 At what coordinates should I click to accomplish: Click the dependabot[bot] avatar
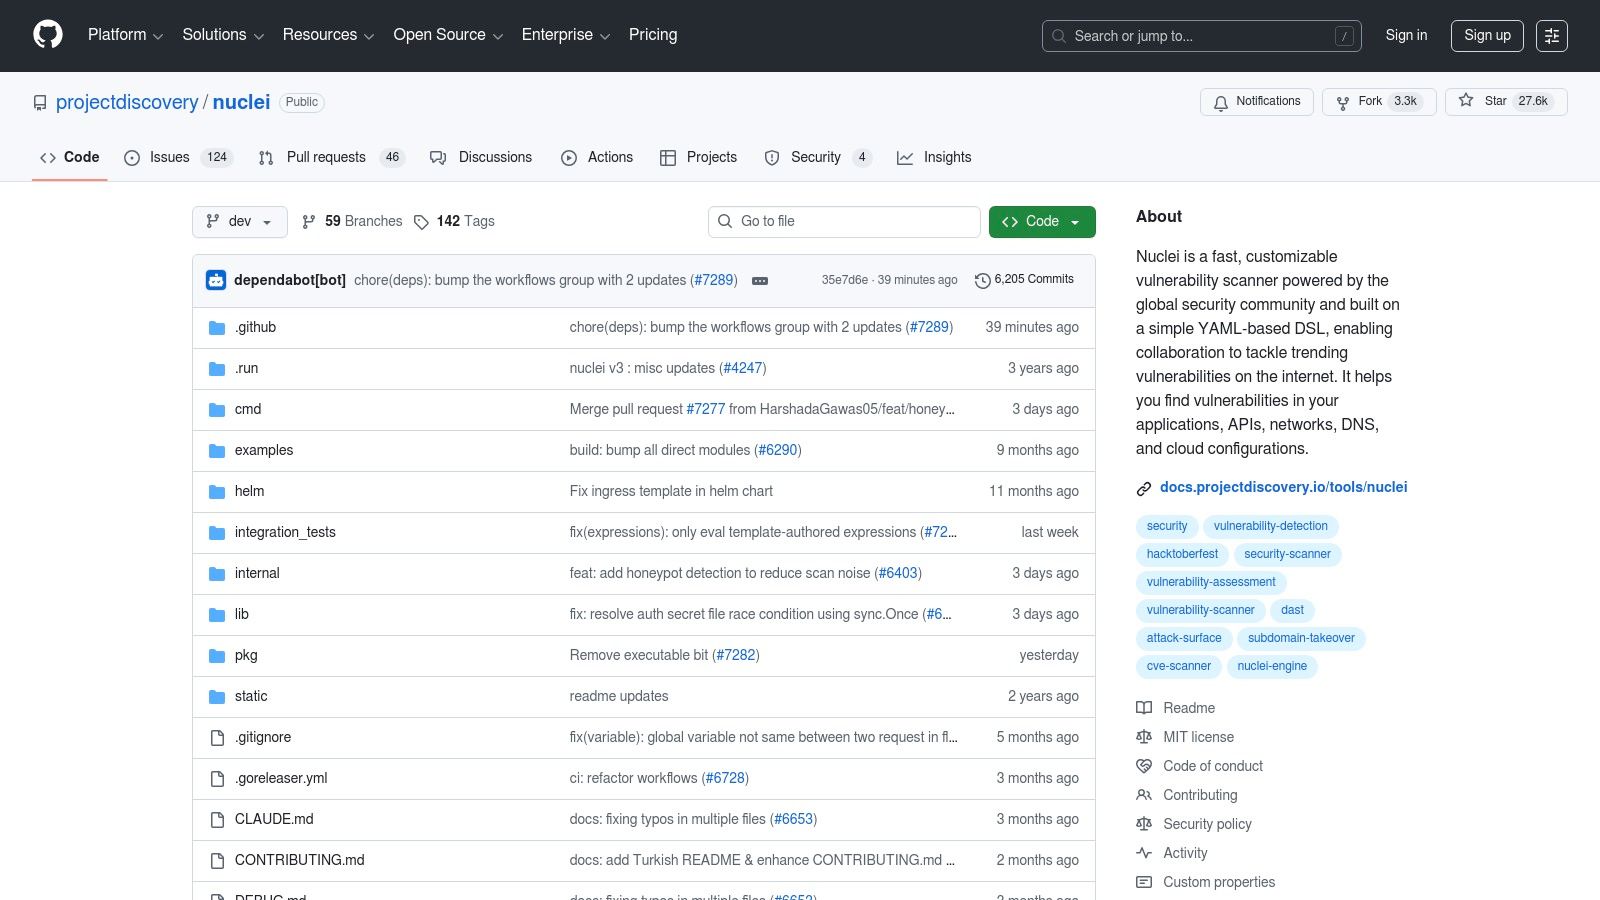216,280
